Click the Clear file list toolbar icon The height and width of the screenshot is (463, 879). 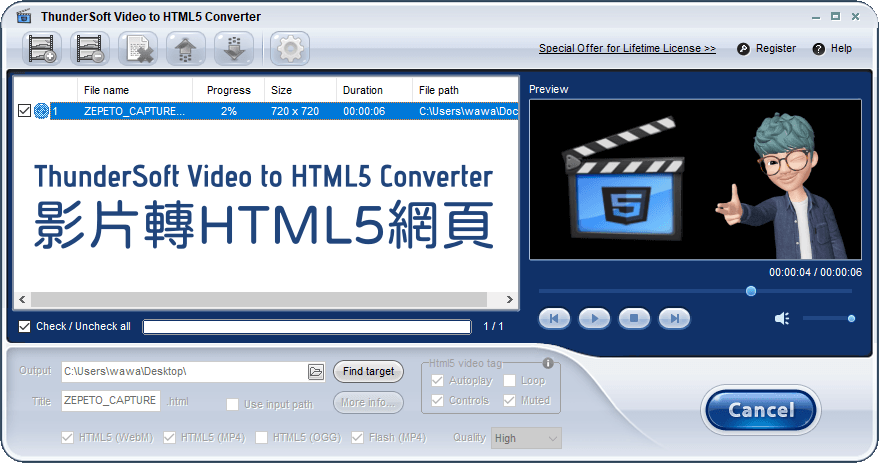[138, 49]
